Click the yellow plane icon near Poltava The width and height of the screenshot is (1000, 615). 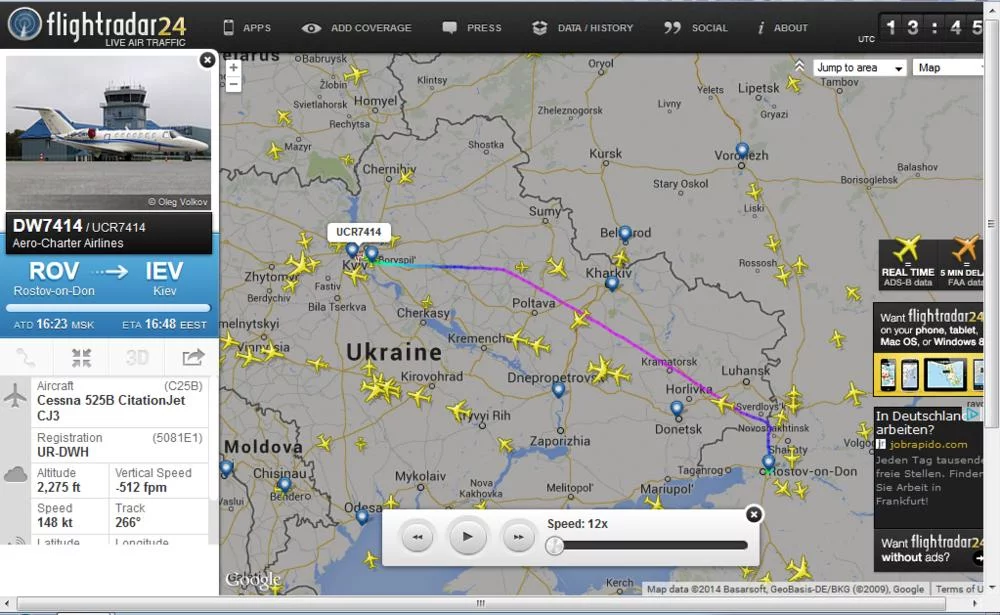tap(580, 319)
